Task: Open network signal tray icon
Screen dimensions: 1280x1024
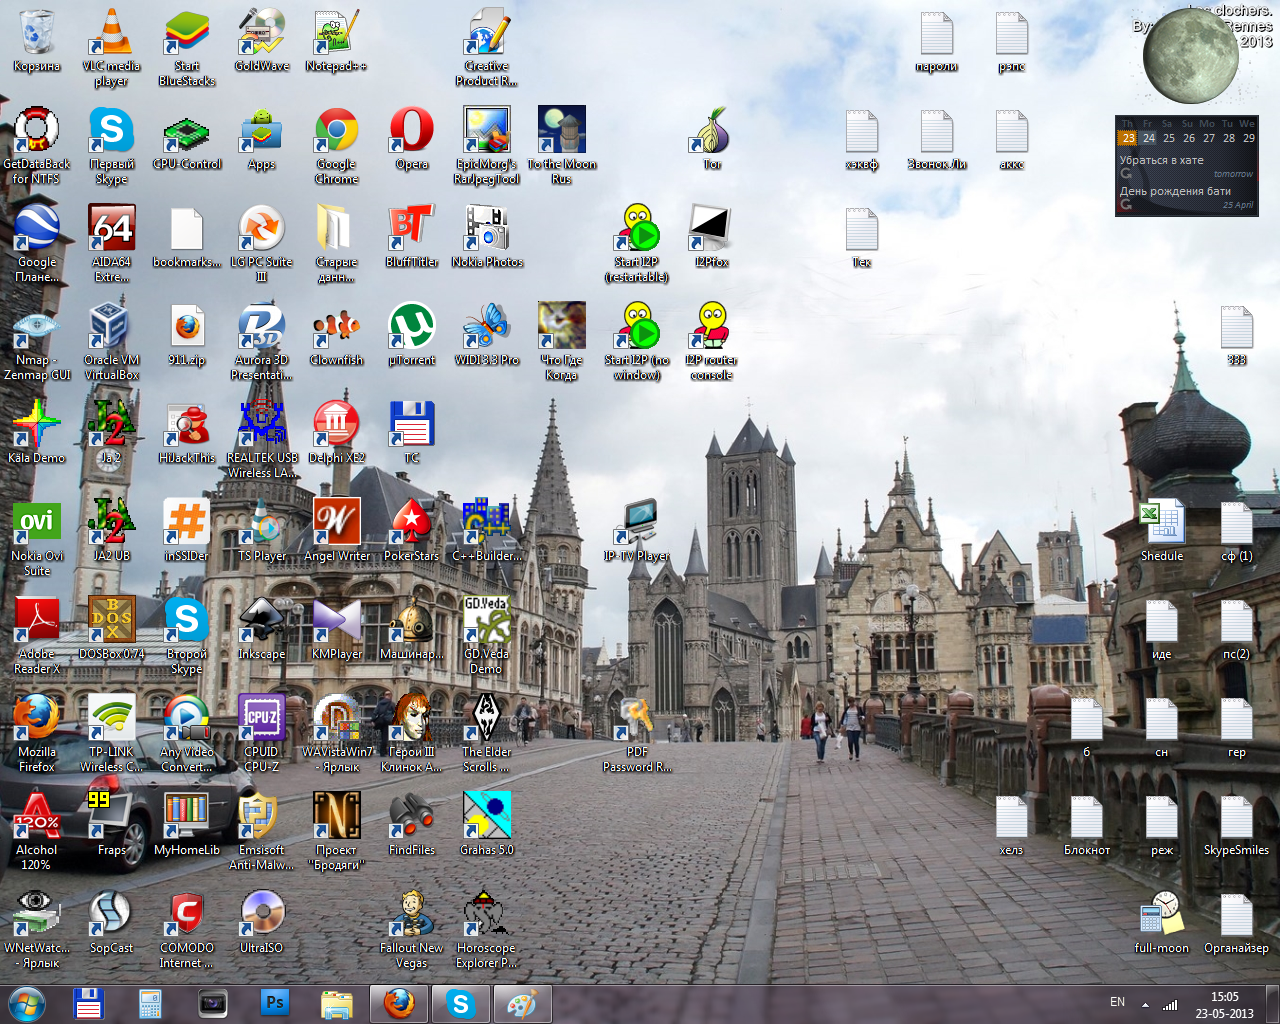Action: click(1170, 1004)
